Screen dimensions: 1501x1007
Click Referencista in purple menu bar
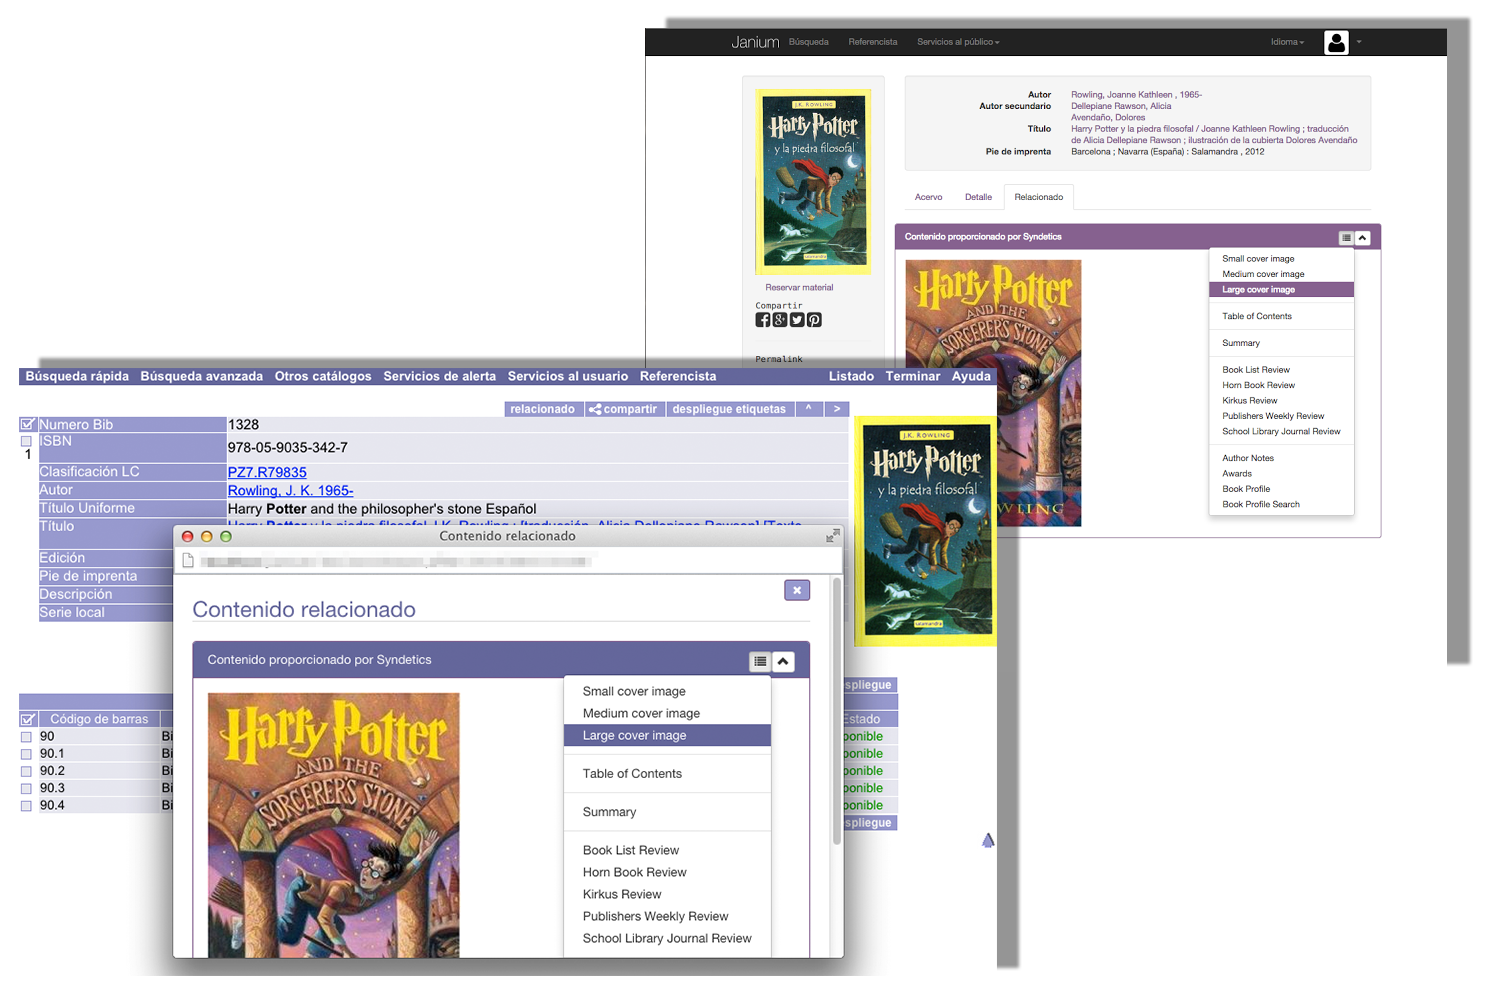point(678,376)
